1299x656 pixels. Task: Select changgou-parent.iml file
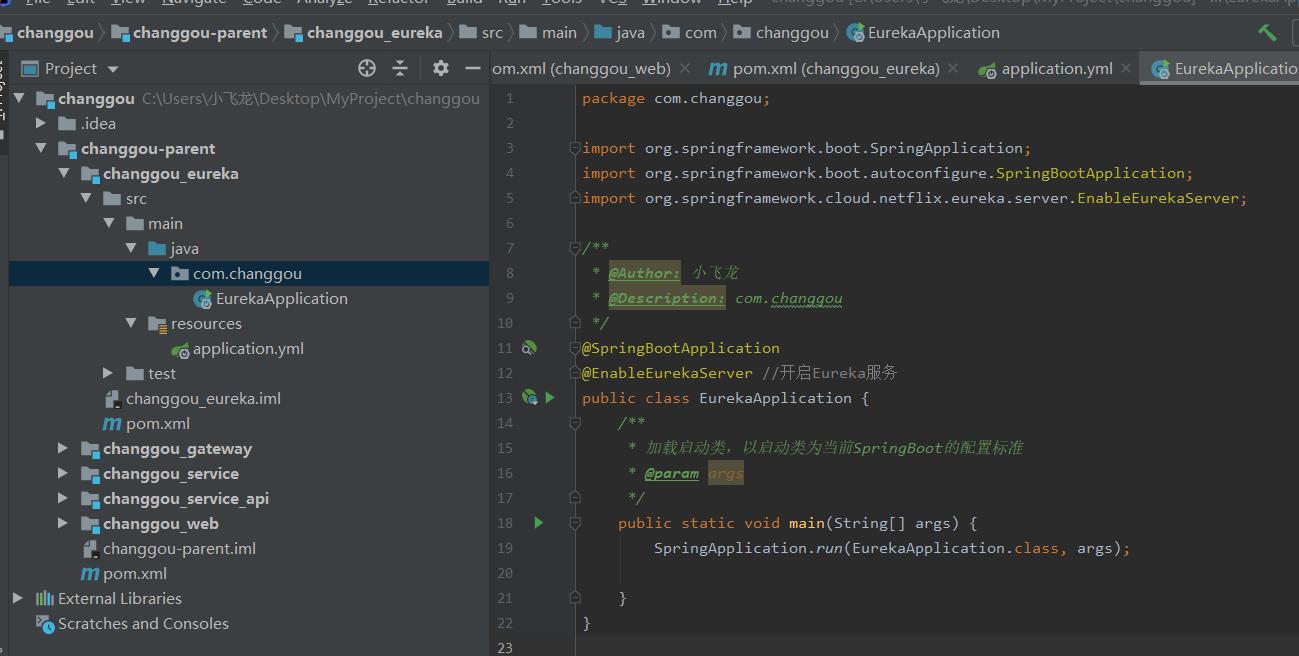[x=168, y=548]
